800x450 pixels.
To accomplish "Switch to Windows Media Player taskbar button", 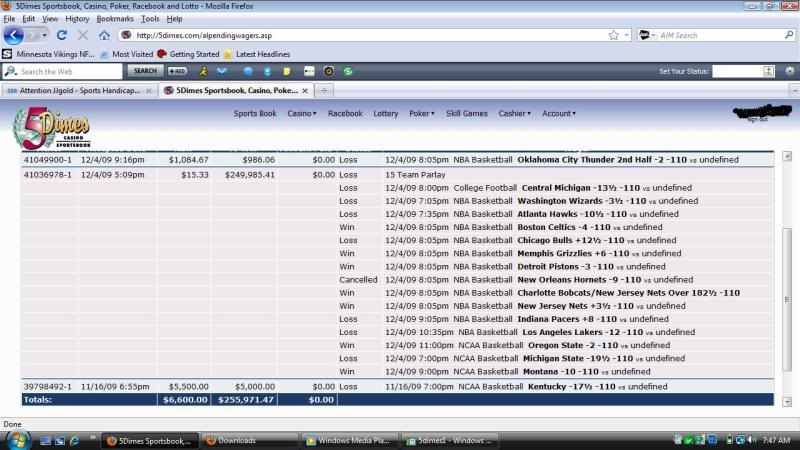I will [349, 440].
